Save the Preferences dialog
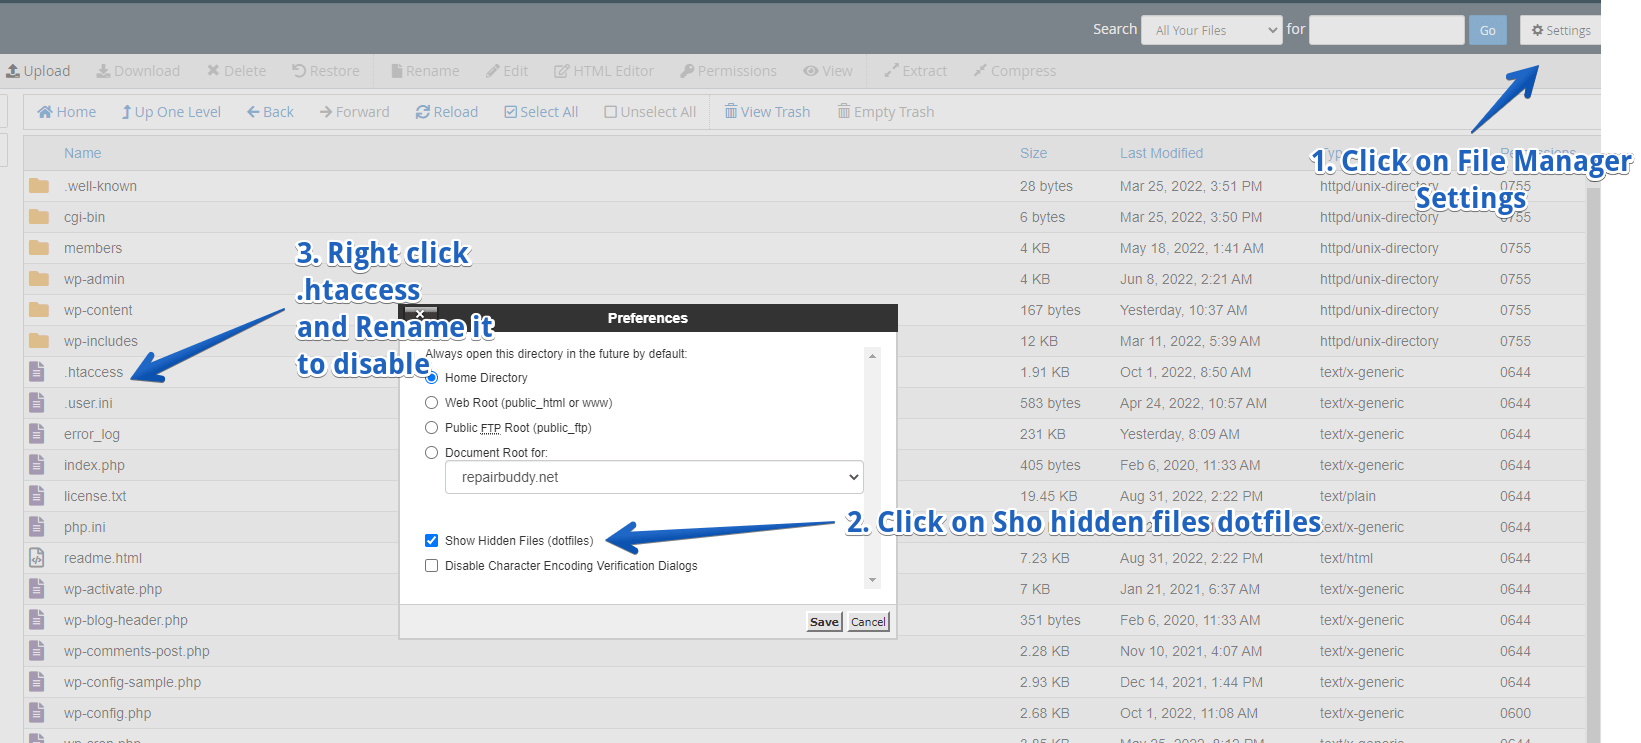The width and height of the screenshot is (1641, 743). point(824,622)
